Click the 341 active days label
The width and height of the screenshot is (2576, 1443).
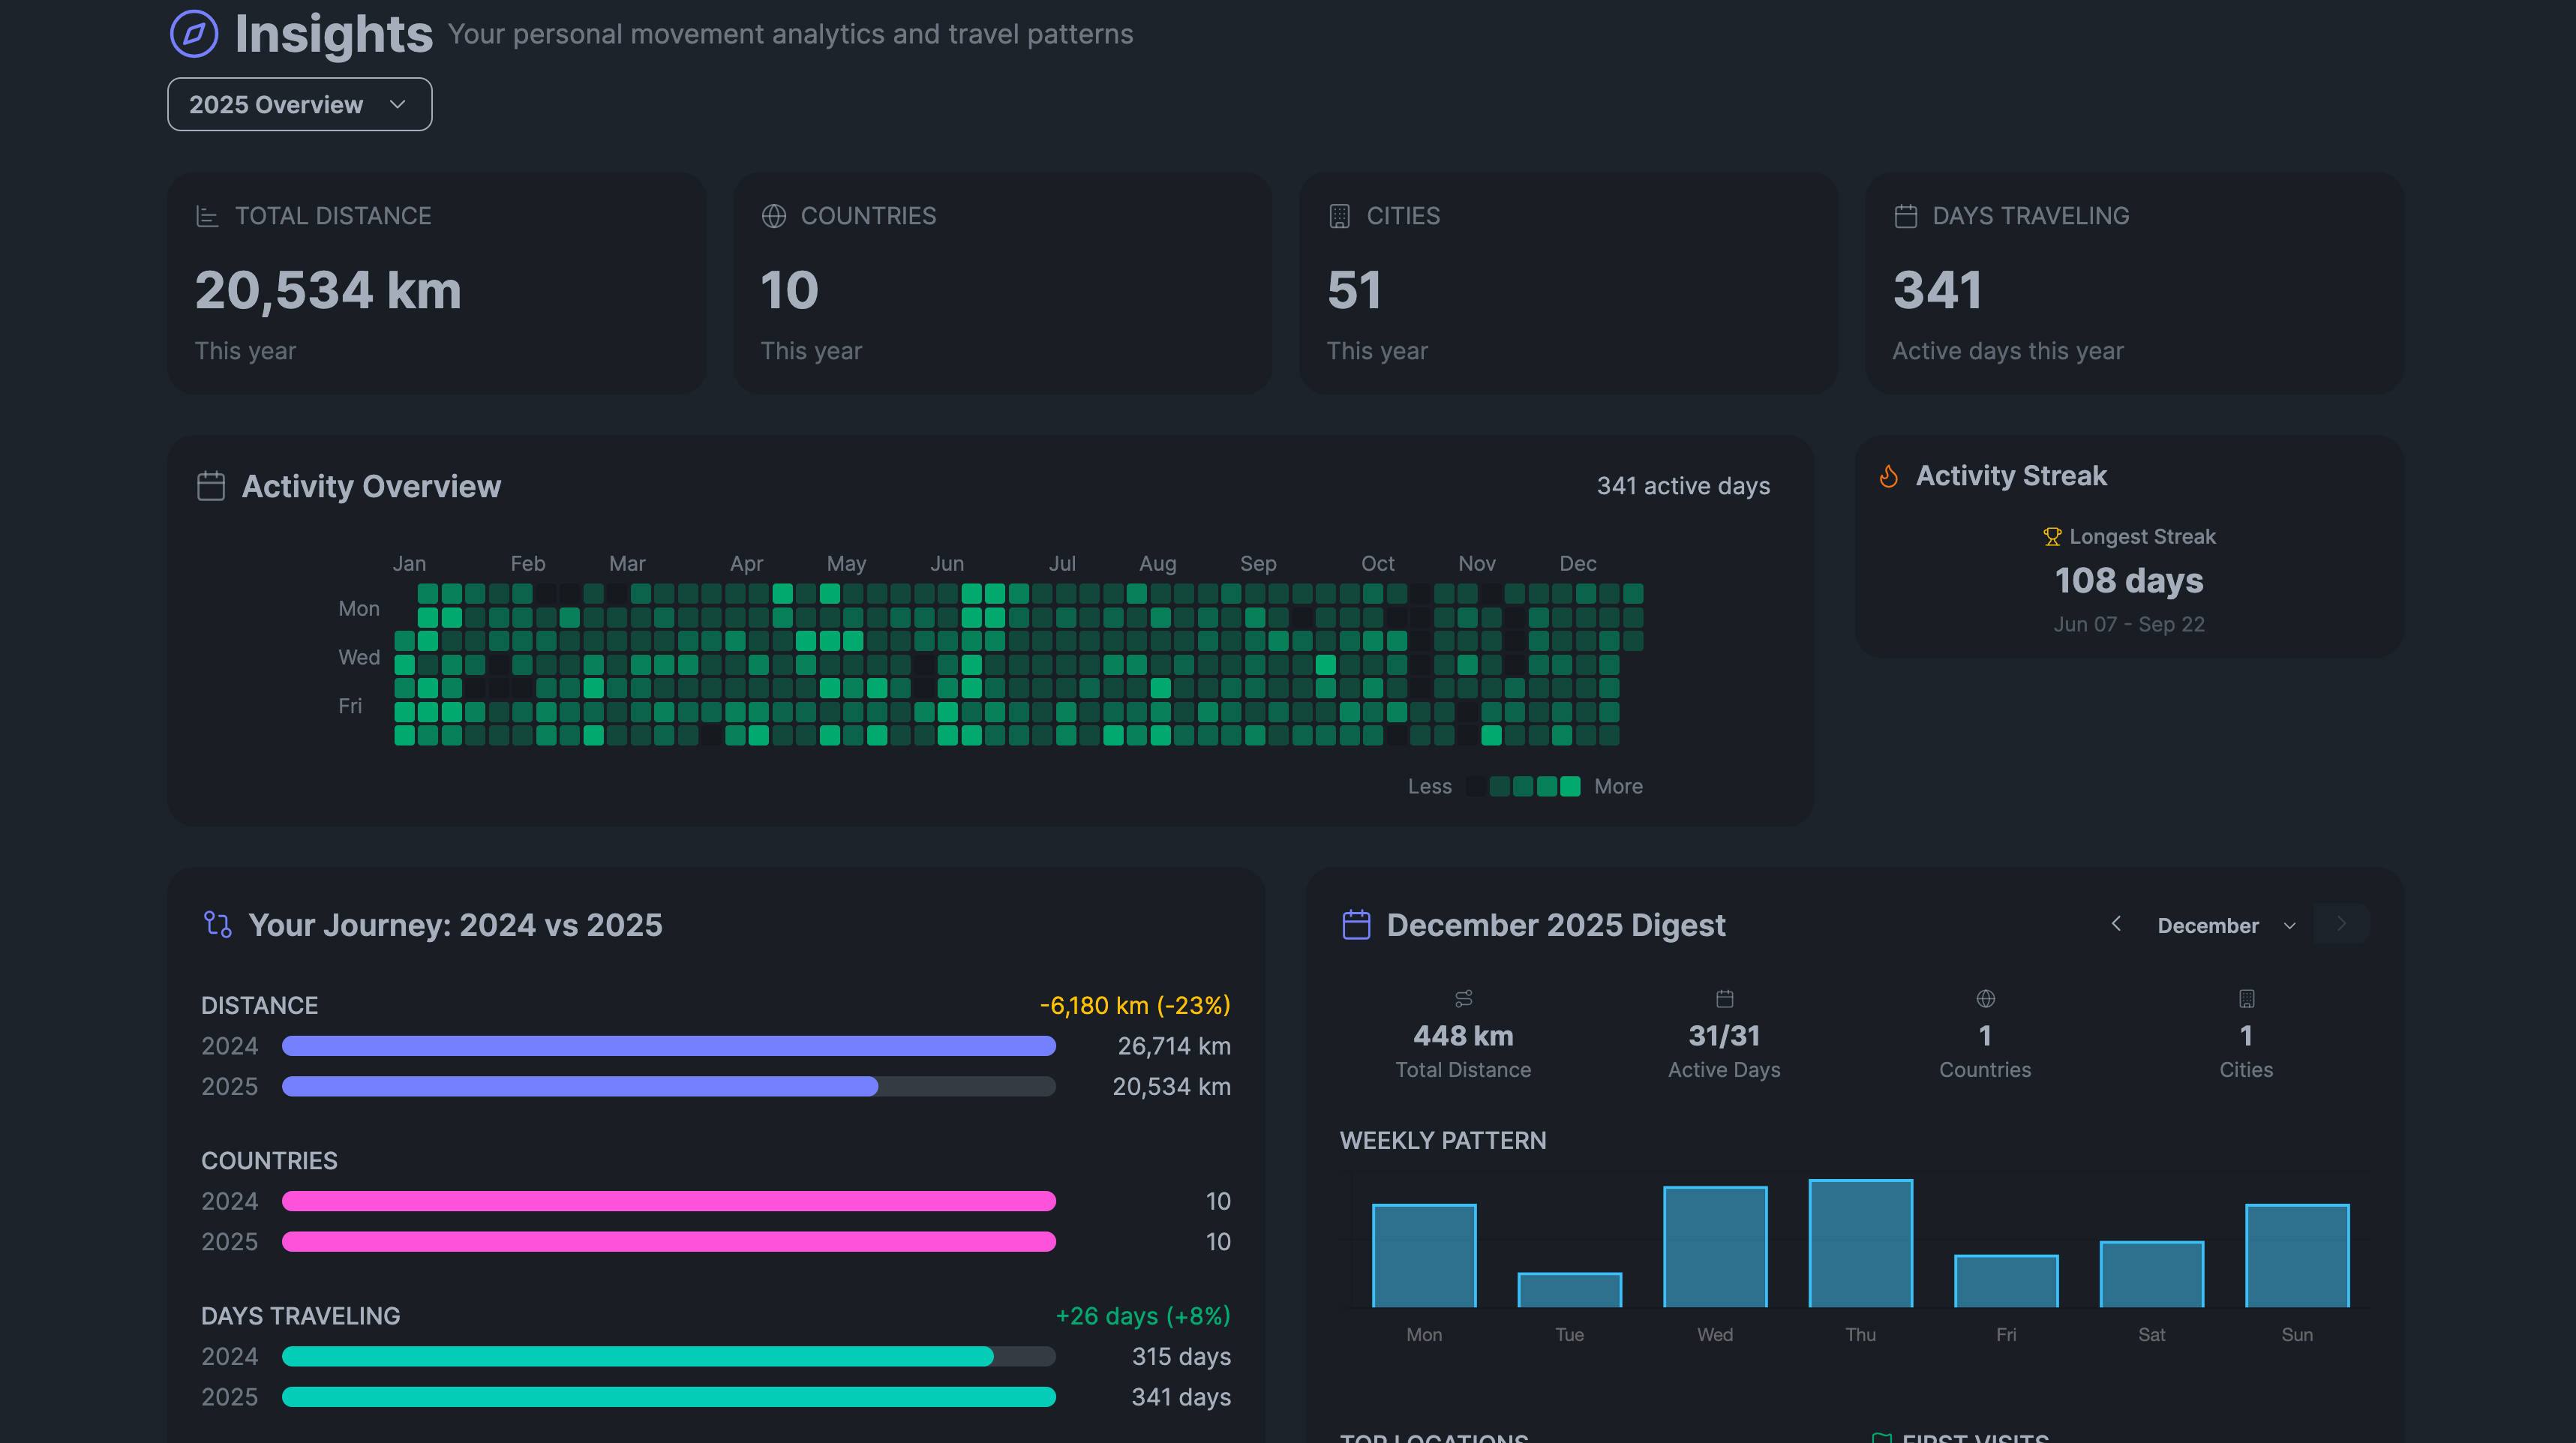(x=1683, y=486)
